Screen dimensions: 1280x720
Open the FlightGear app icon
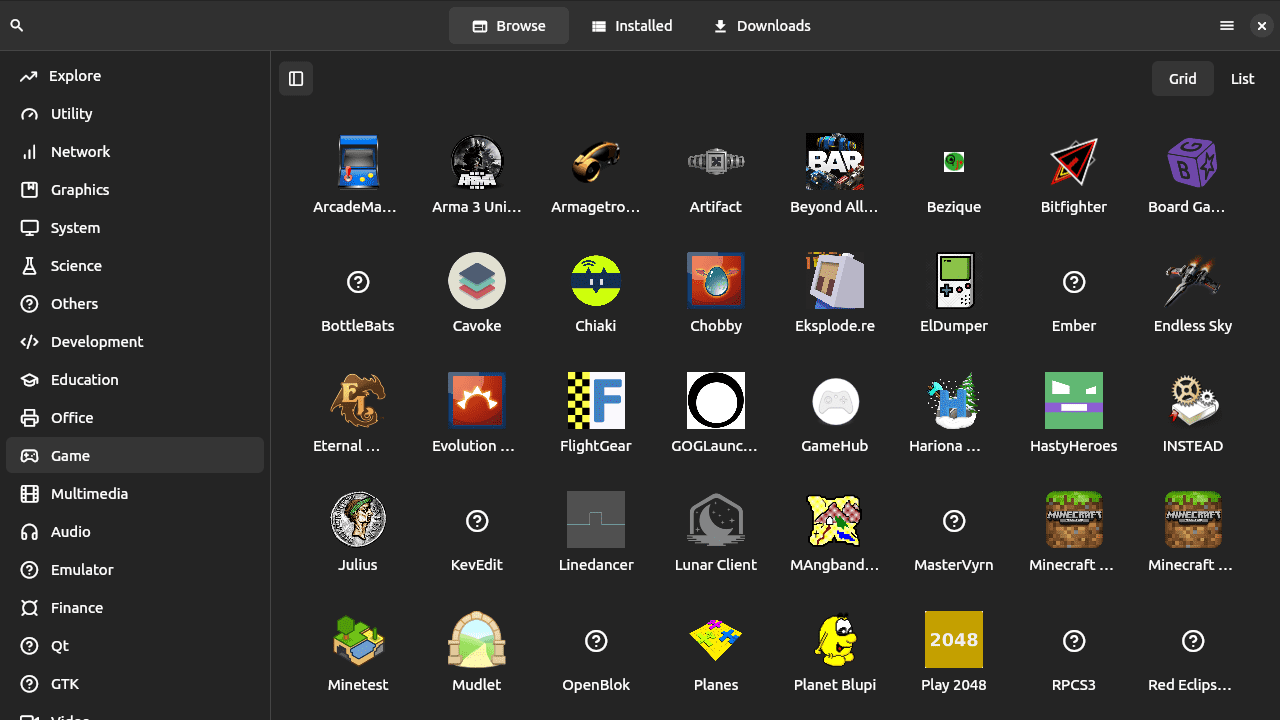(596, 401)
